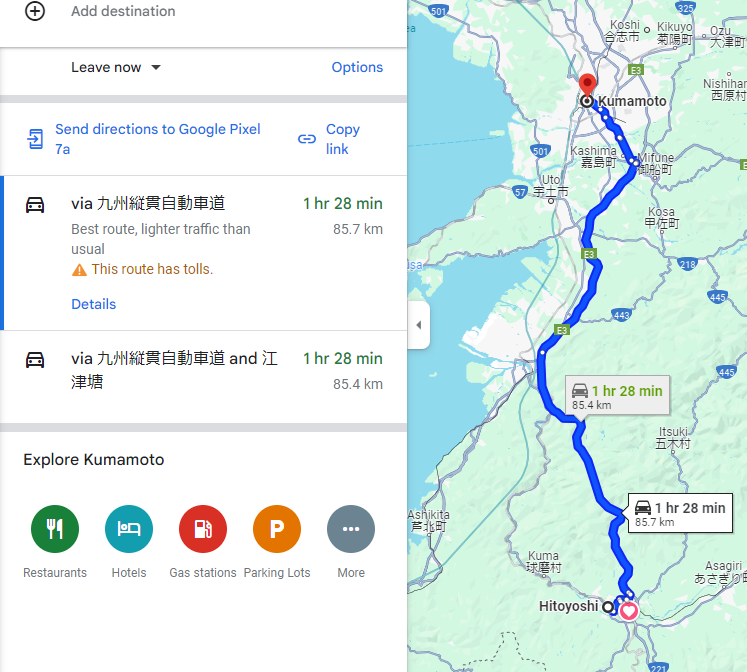Click Send directions to Google Pixel 7a

click(158, 139)
